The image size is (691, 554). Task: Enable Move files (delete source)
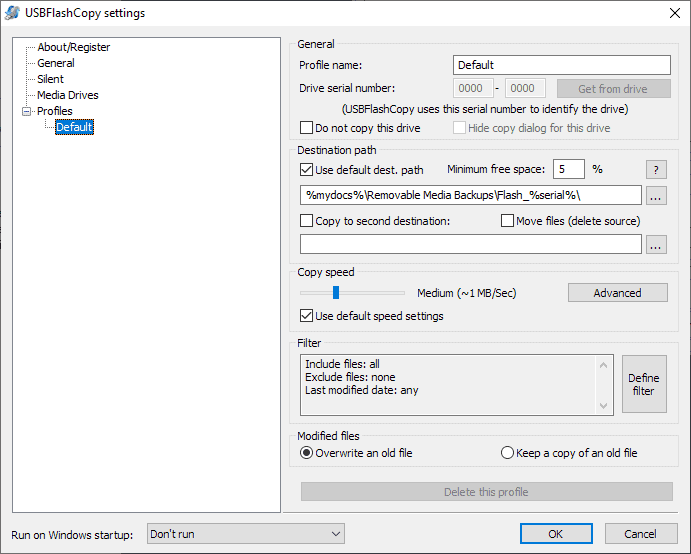[x=507, y=220]
